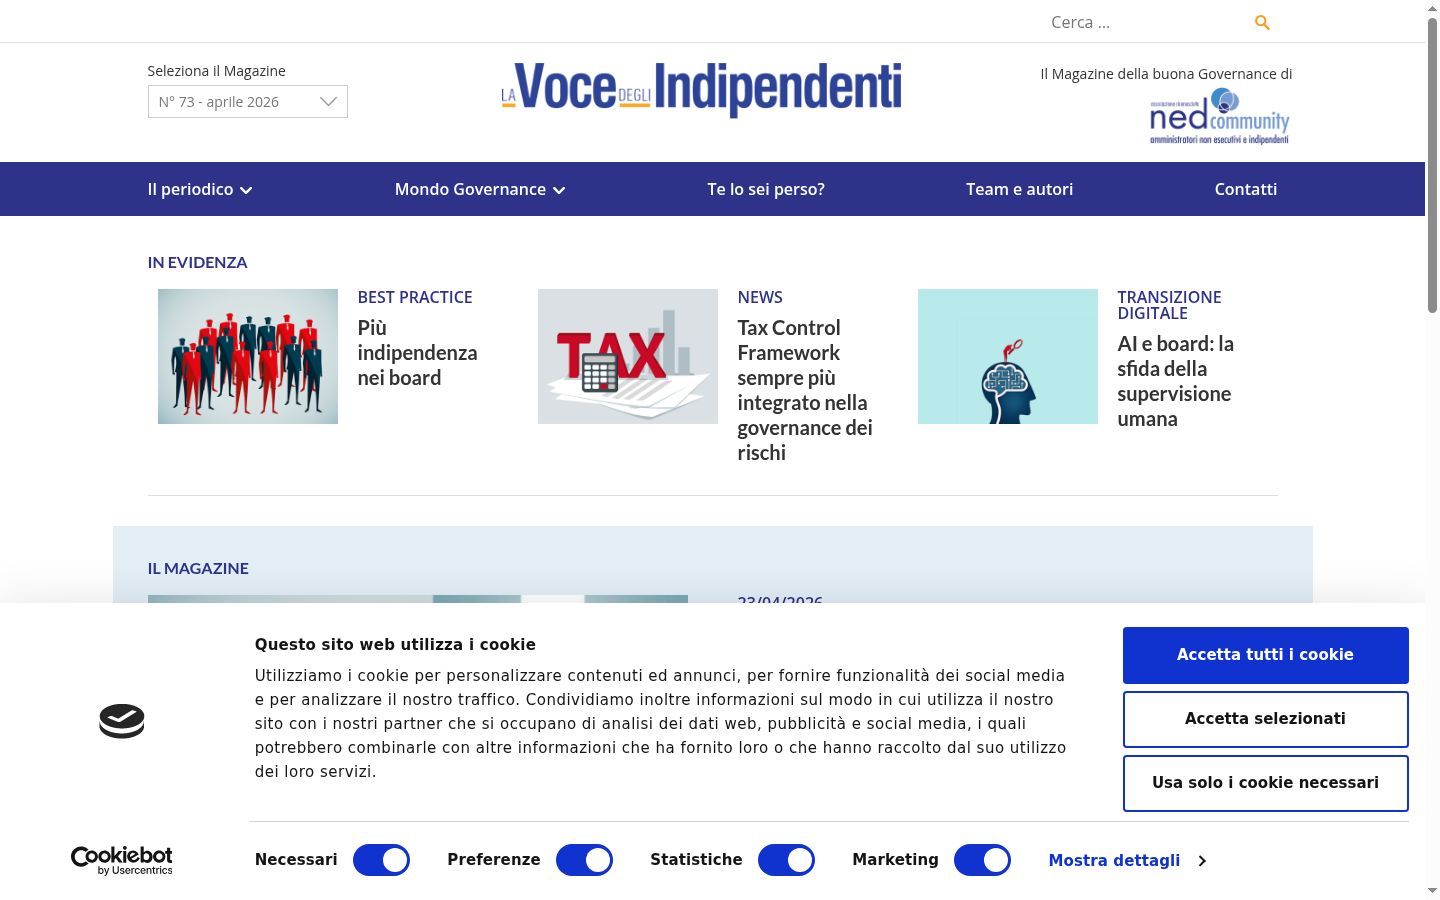
Task: Open the AI brain head article thumbnail
Action: pyautogui.click(x=1008, y=356)
